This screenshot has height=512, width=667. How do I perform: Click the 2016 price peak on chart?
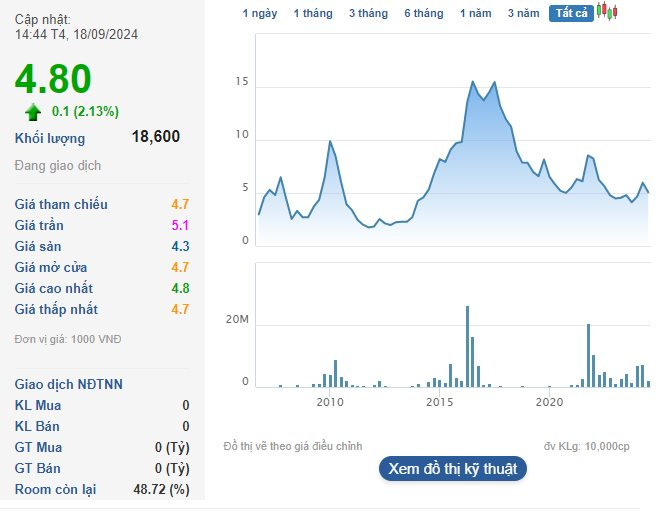coord(472,82)
